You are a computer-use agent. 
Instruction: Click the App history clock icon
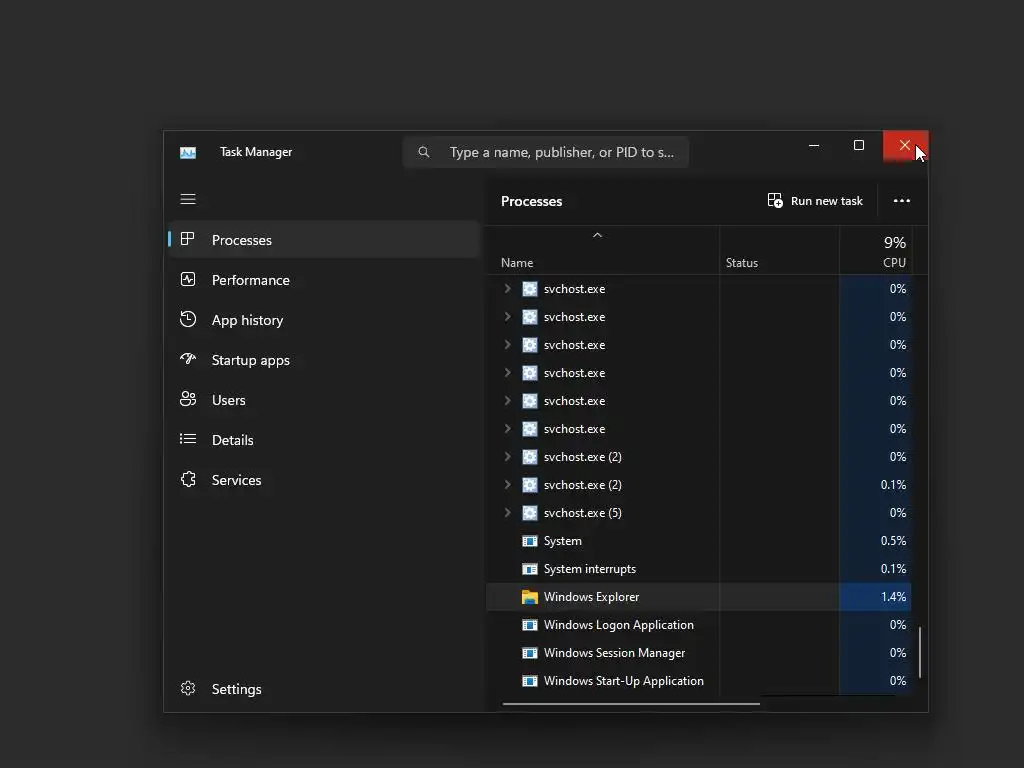click(x=187, y=319)
